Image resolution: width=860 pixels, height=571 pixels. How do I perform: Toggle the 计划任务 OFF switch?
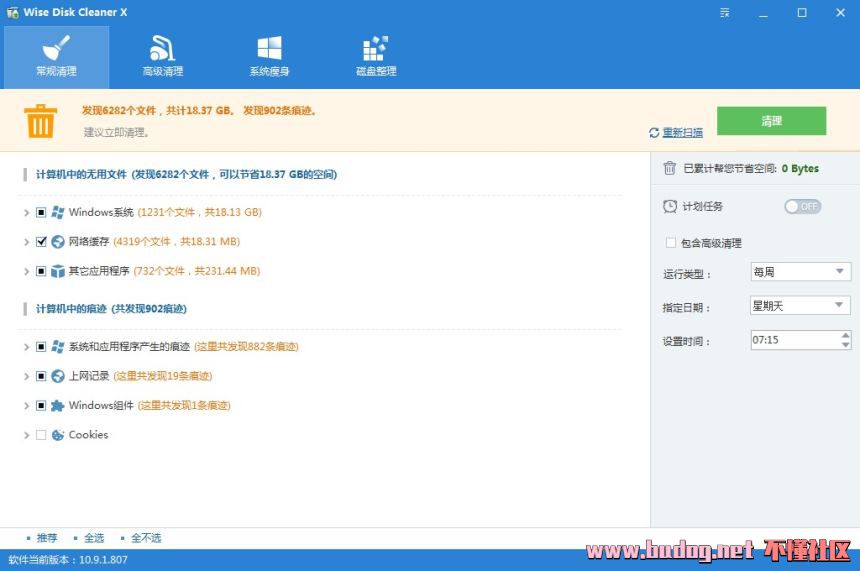[x=802, y=206]
